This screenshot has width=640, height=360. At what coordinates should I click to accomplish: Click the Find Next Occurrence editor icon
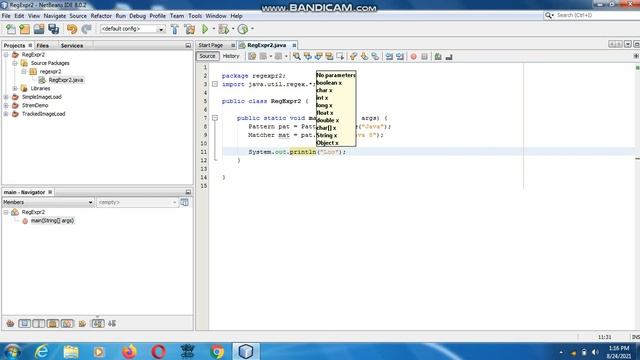[x=318, y=56]
